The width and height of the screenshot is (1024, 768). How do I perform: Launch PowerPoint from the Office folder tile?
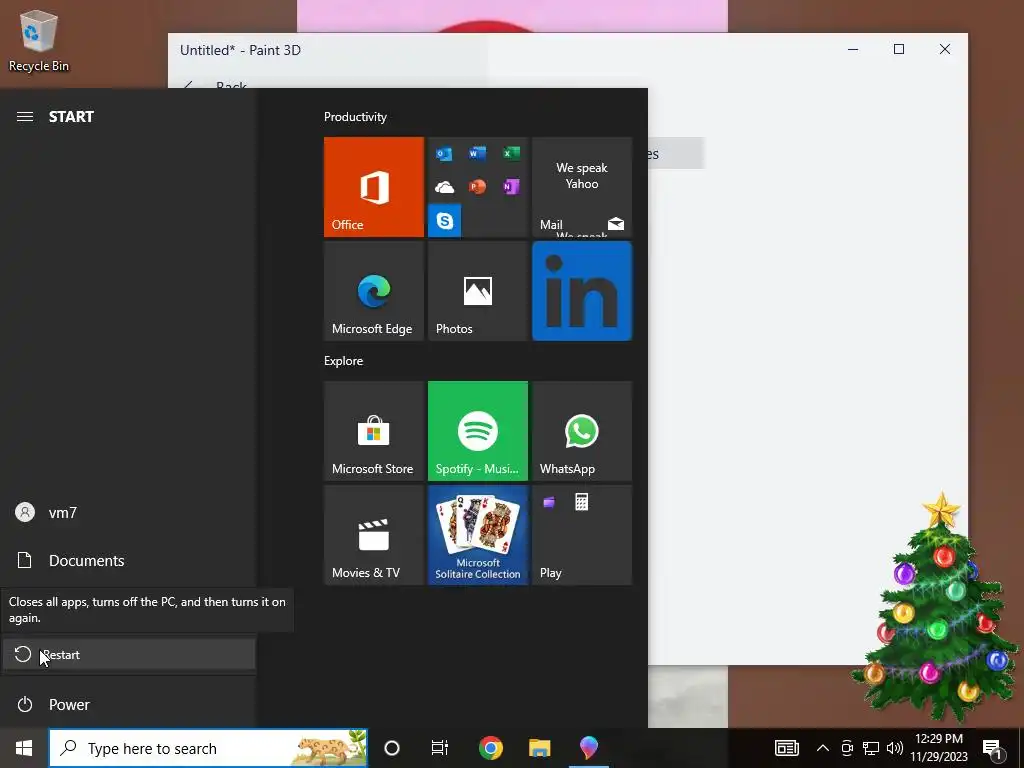click(477, 187)
